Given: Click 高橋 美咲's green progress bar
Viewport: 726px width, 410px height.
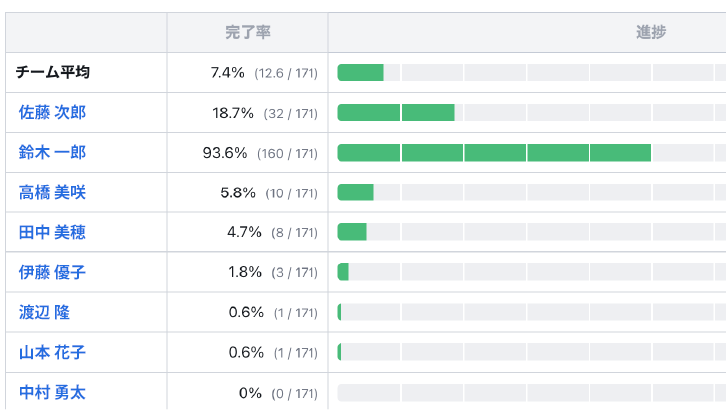Looking at the screenshot, I should [x=355, y=193].
